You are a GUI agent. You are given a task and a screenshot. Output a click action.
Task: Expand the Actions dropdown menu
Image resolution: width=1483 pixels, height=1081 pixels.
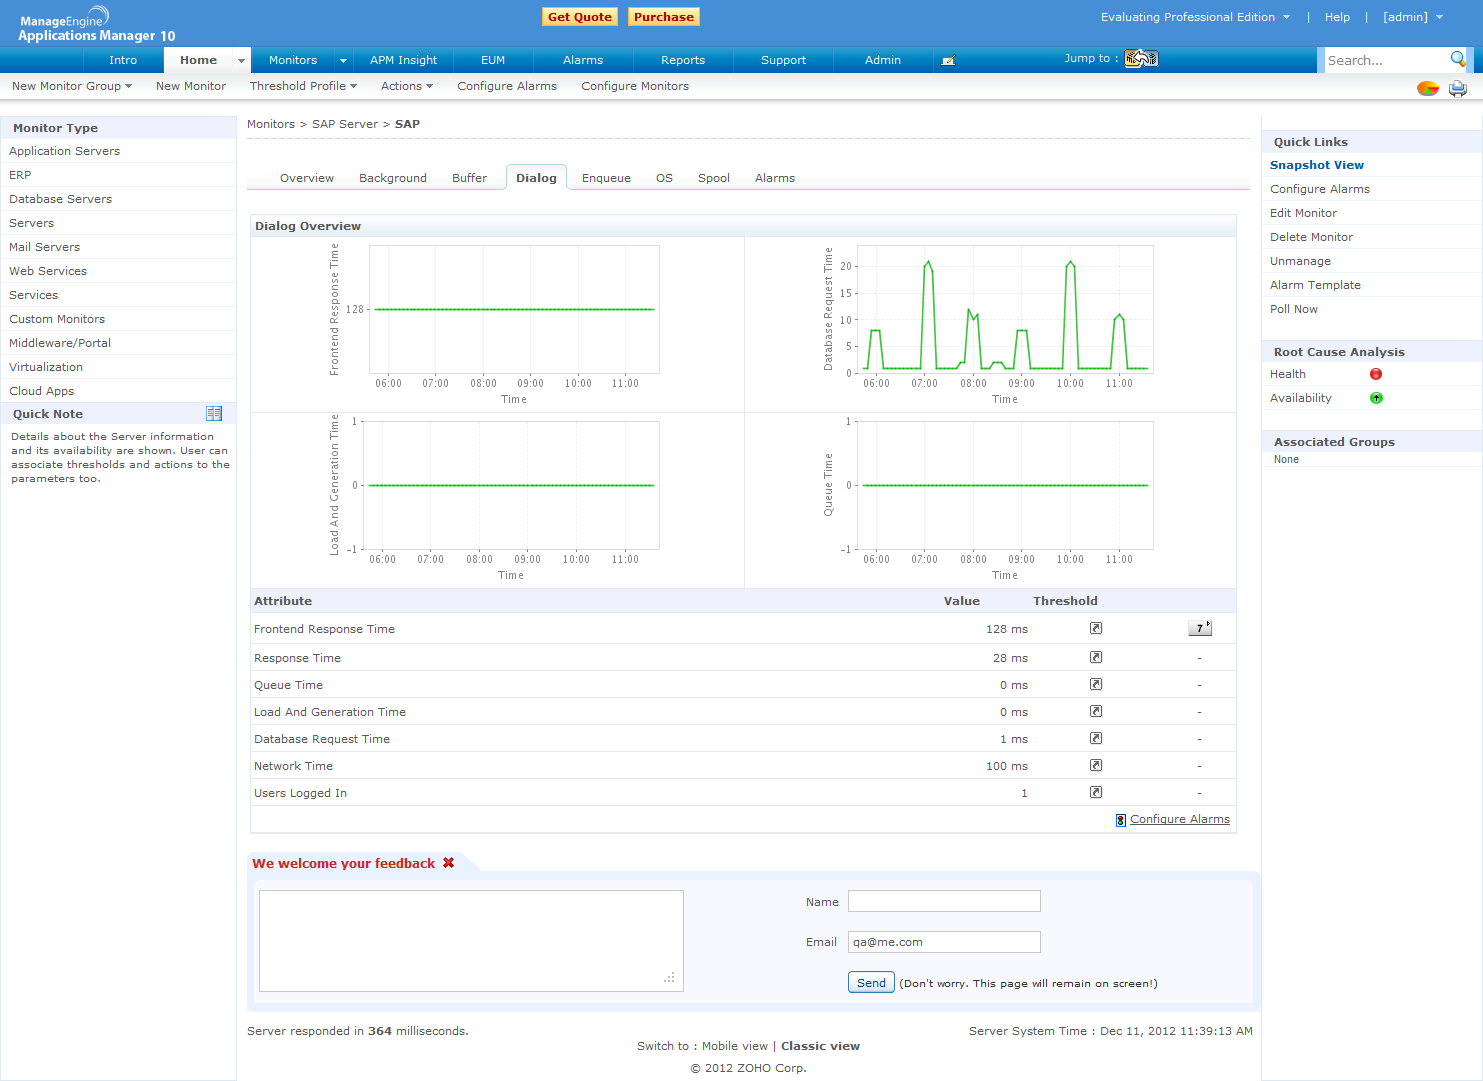[406, 86]
